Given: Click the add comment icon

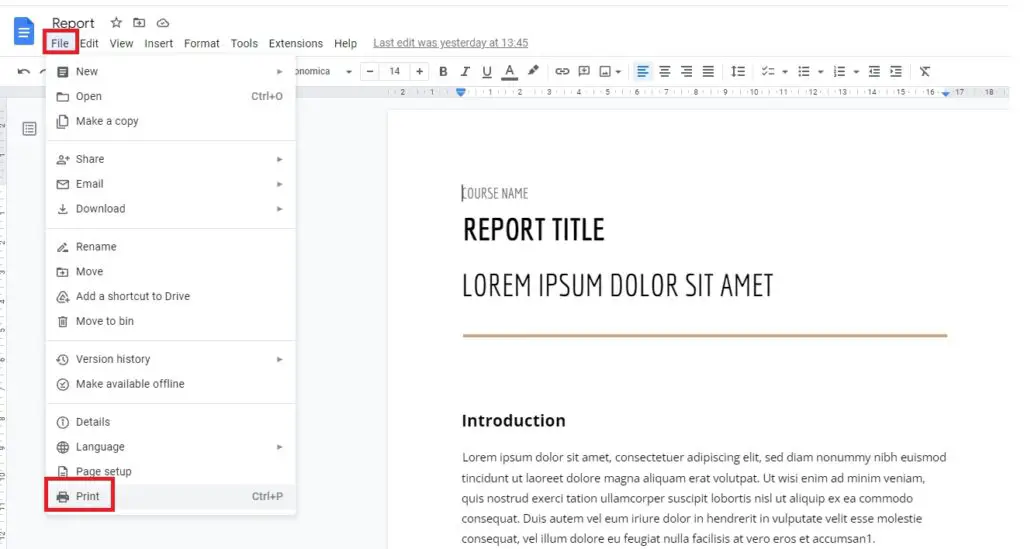Looking at the screenshot, I should click(x=584, y=71).
